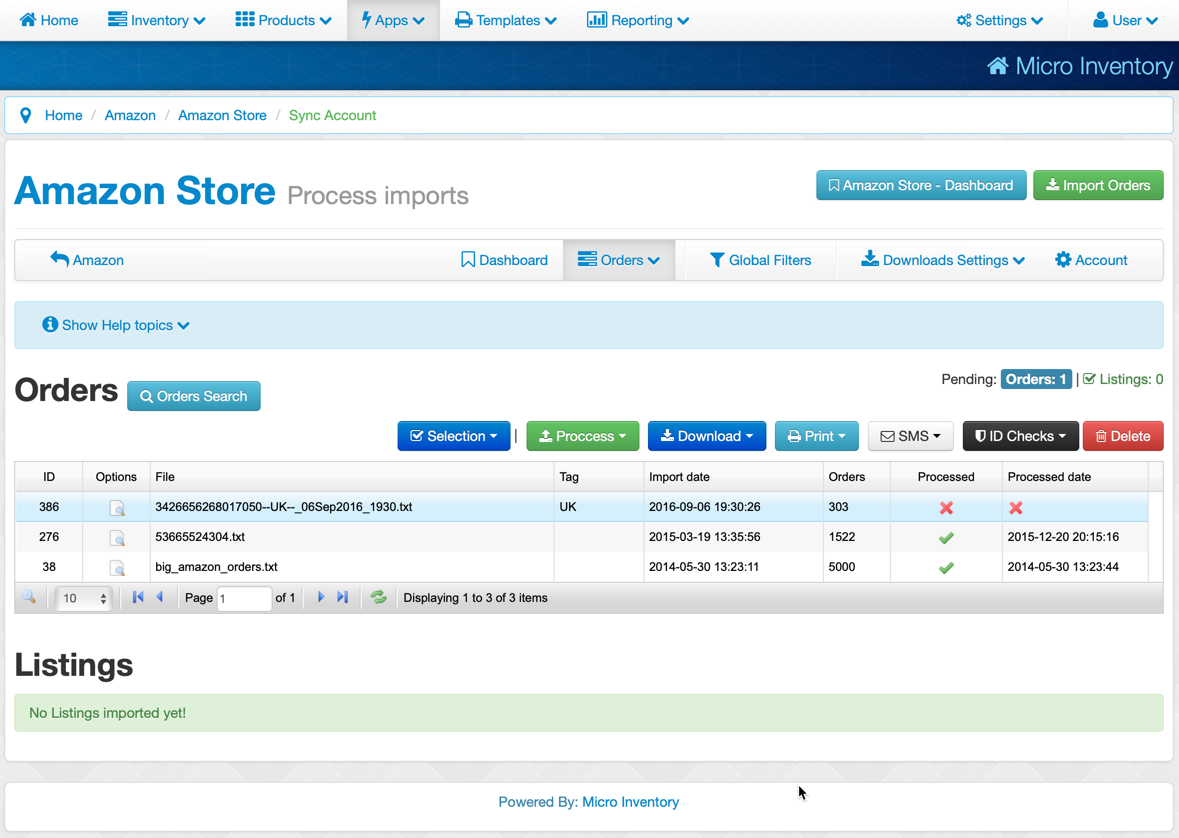Image resolution: width=1179 pixels, height=838 pixels.
Task: Open the Inventory menu
Action: (x=156, y=20)
